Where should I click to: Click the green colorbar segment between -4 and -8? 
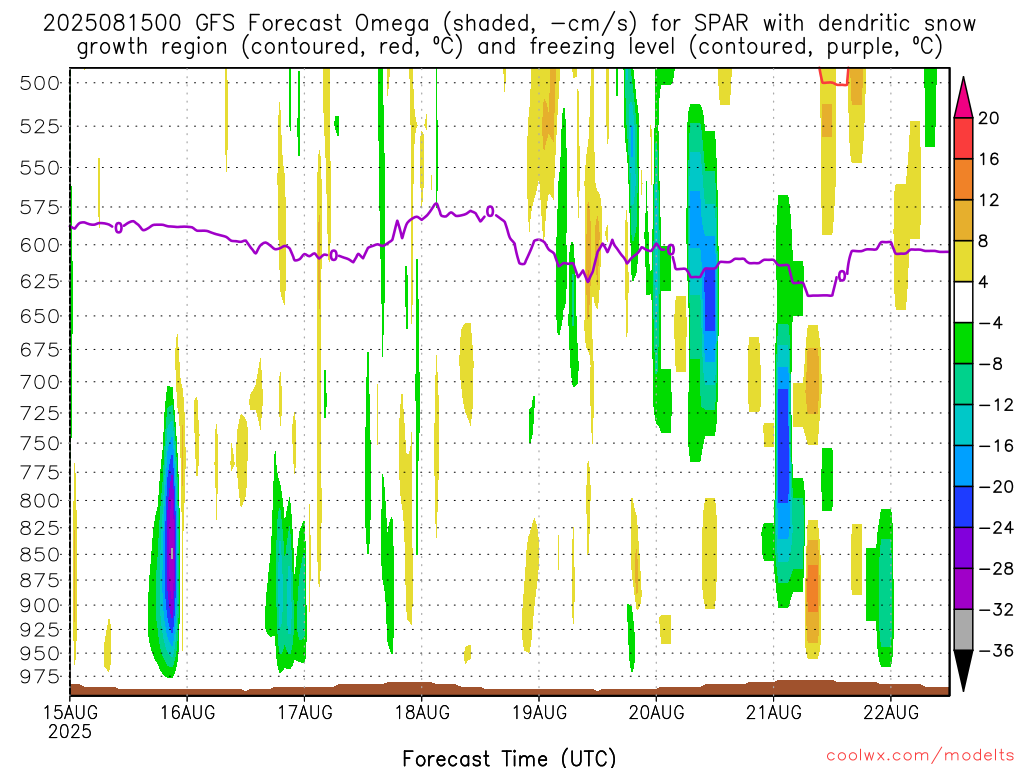coord(963,344)
